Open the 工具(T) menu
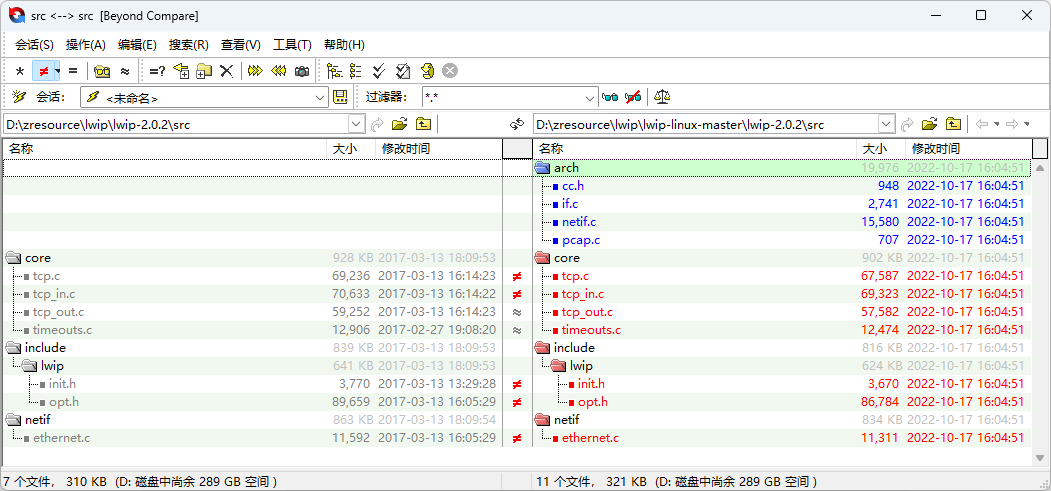The width and height of the screenshot is (1051, 491). tap(292, 45)
